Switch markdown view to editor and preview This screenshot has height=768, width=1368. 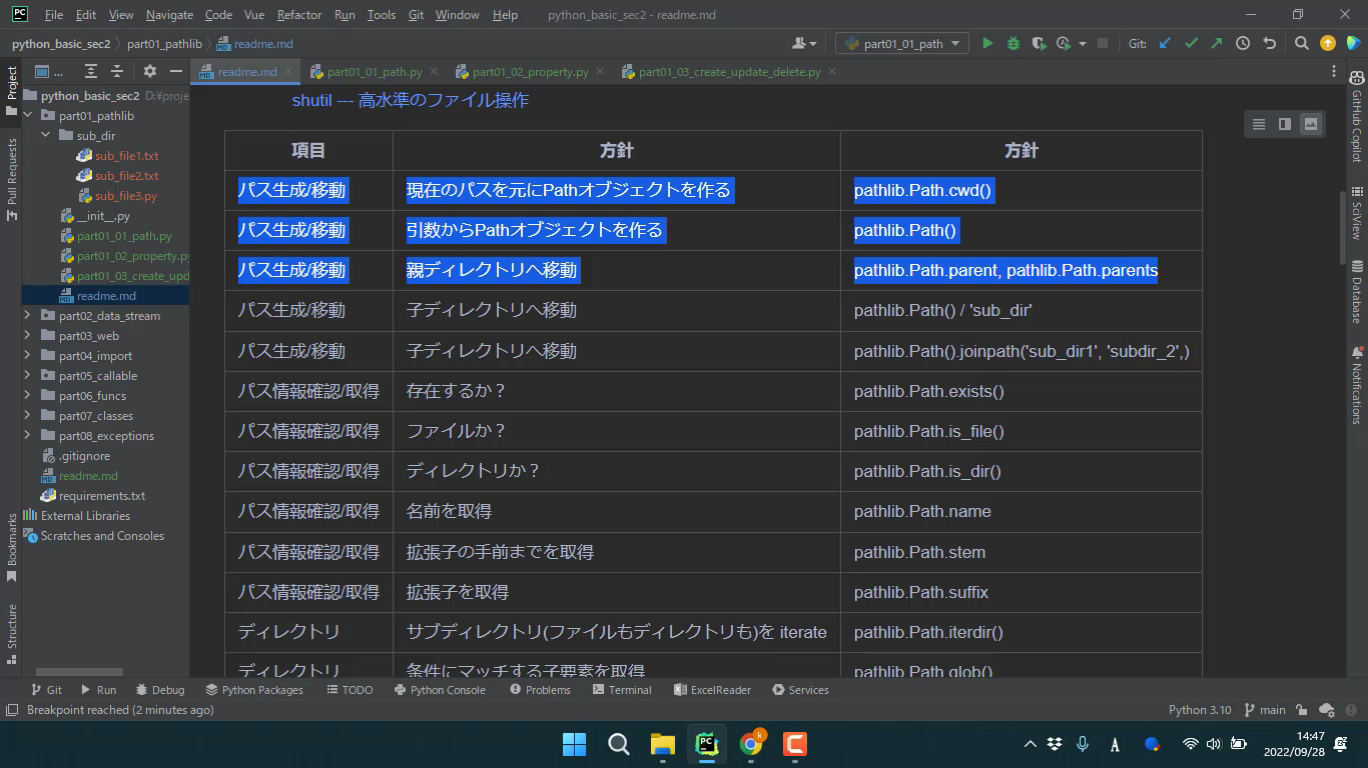(1285, 124)
